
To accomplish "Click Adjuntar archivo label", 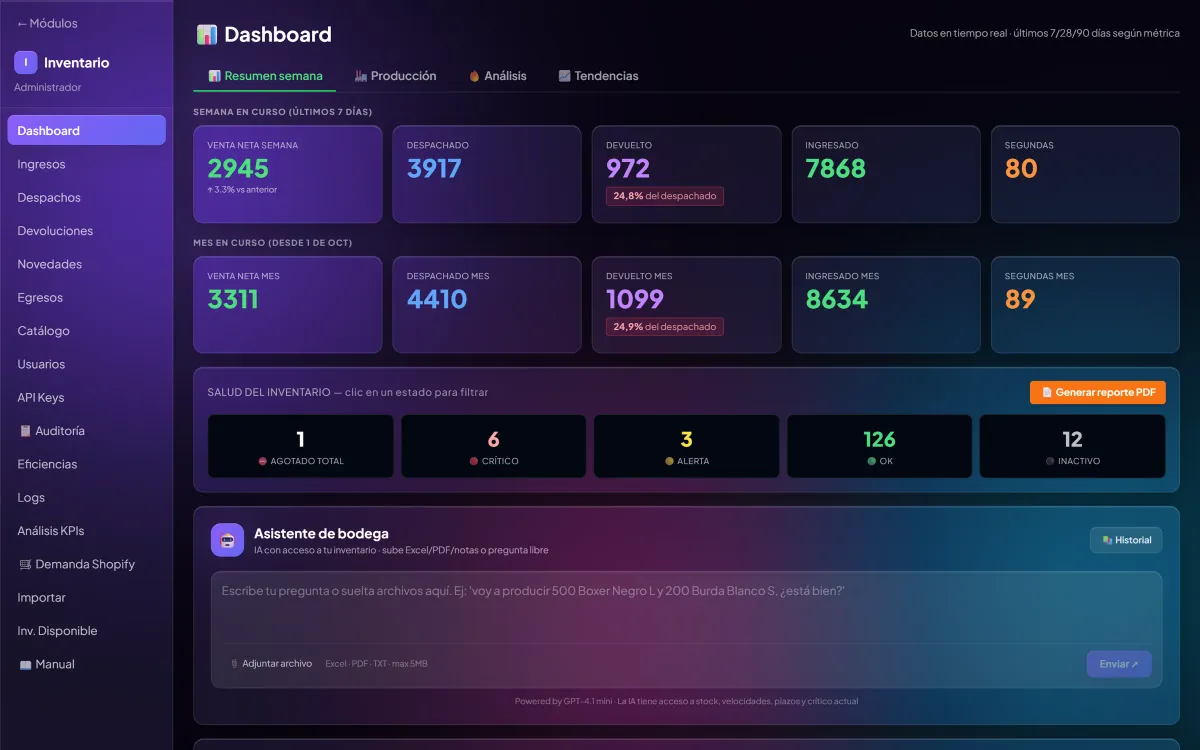I will (277, 664).
